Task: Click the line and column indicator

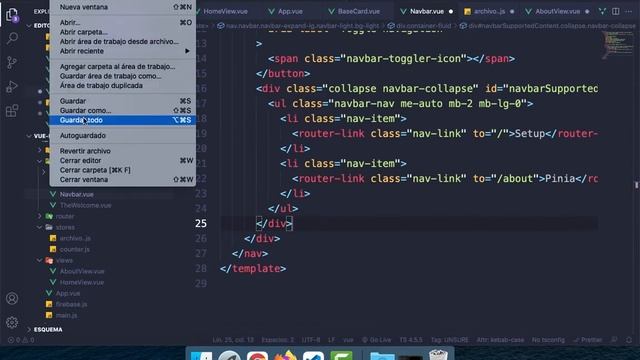Action: (x=233, y=340)
